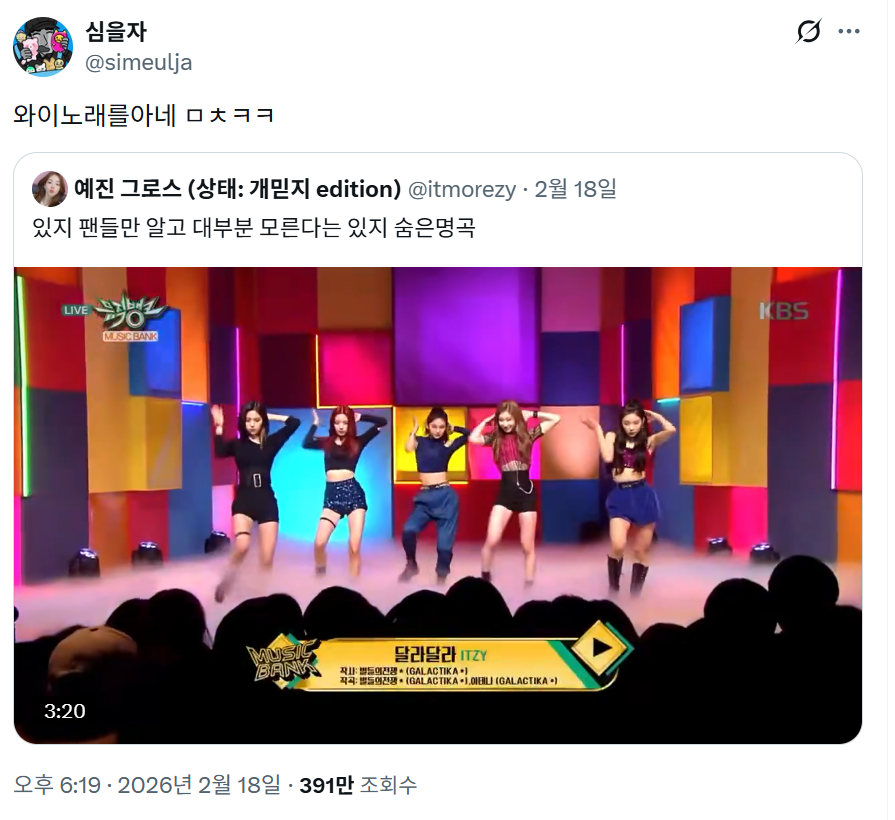Open the 예진 그로스 quoted author name
This screenshot has width=895, height=820.
[237, 189]
